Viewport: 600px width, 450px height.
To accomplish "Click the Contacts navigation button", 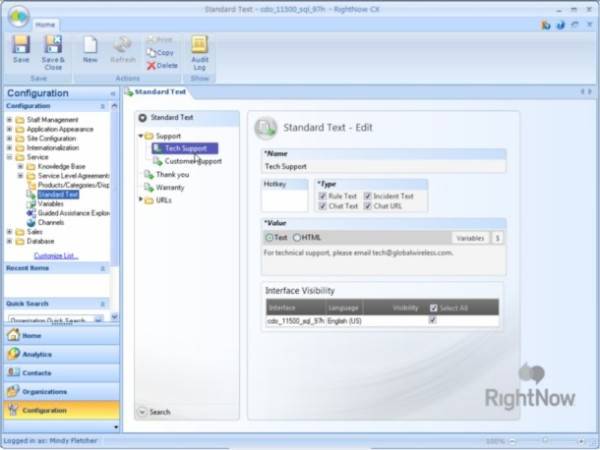I will click(x=61, y=373).
